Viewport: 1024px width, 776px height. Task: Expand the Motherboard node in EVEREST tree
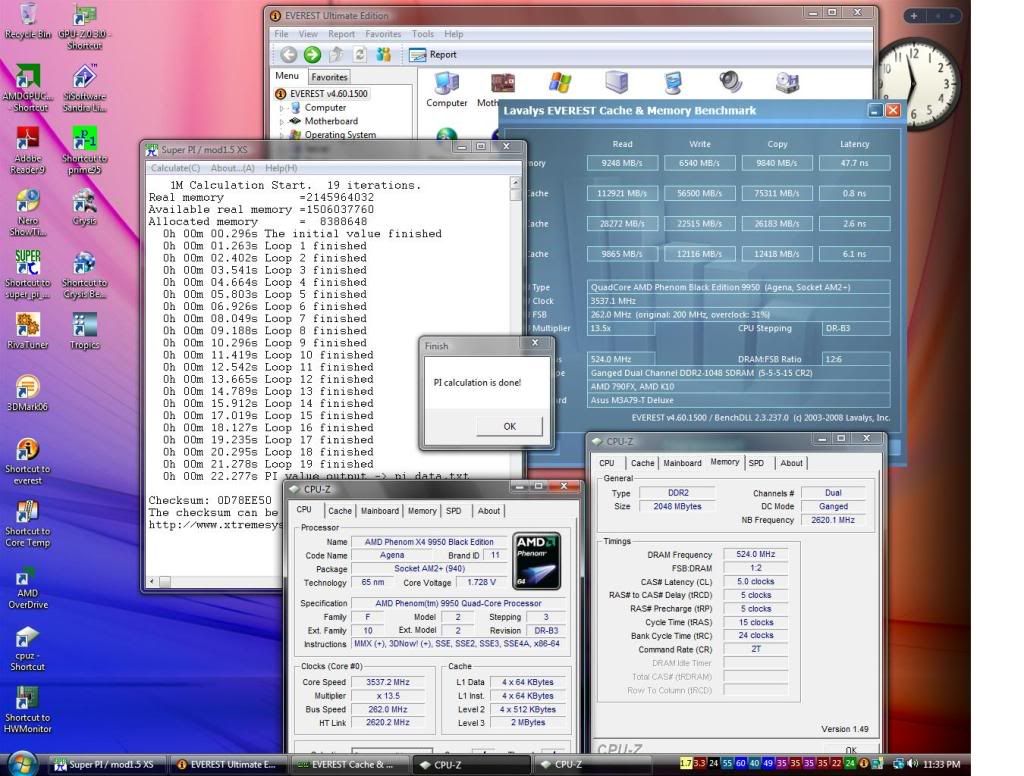(282, 121)
